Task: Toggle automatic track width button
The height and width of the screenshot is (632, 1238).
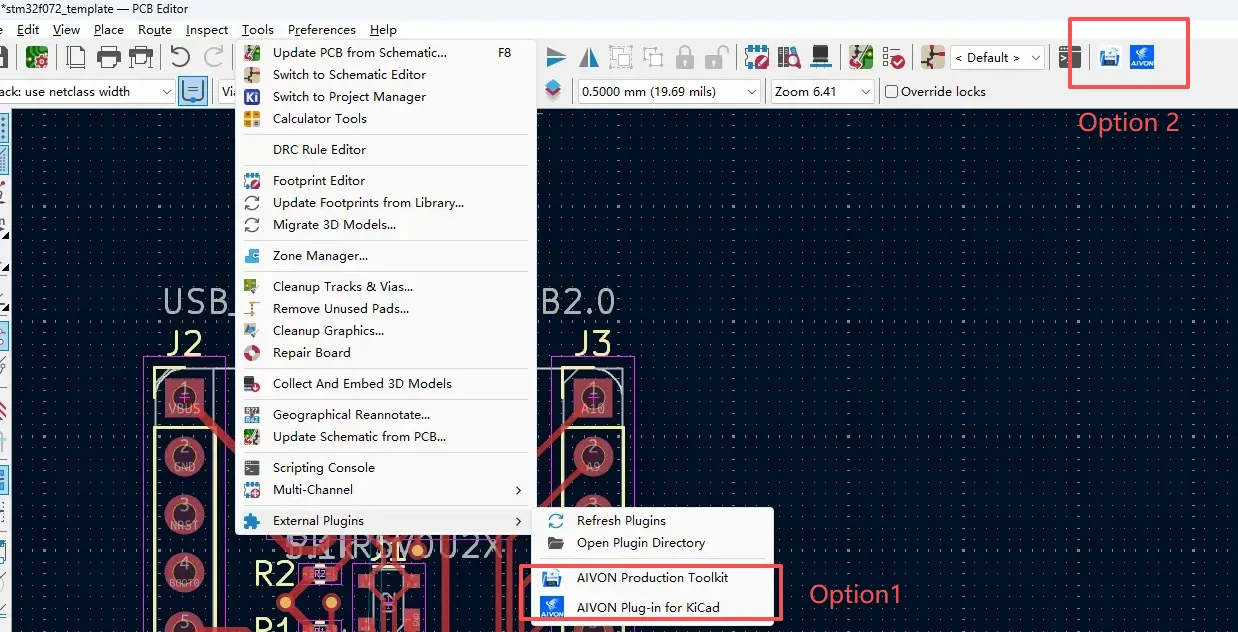Action: click(x=193, y=91)
